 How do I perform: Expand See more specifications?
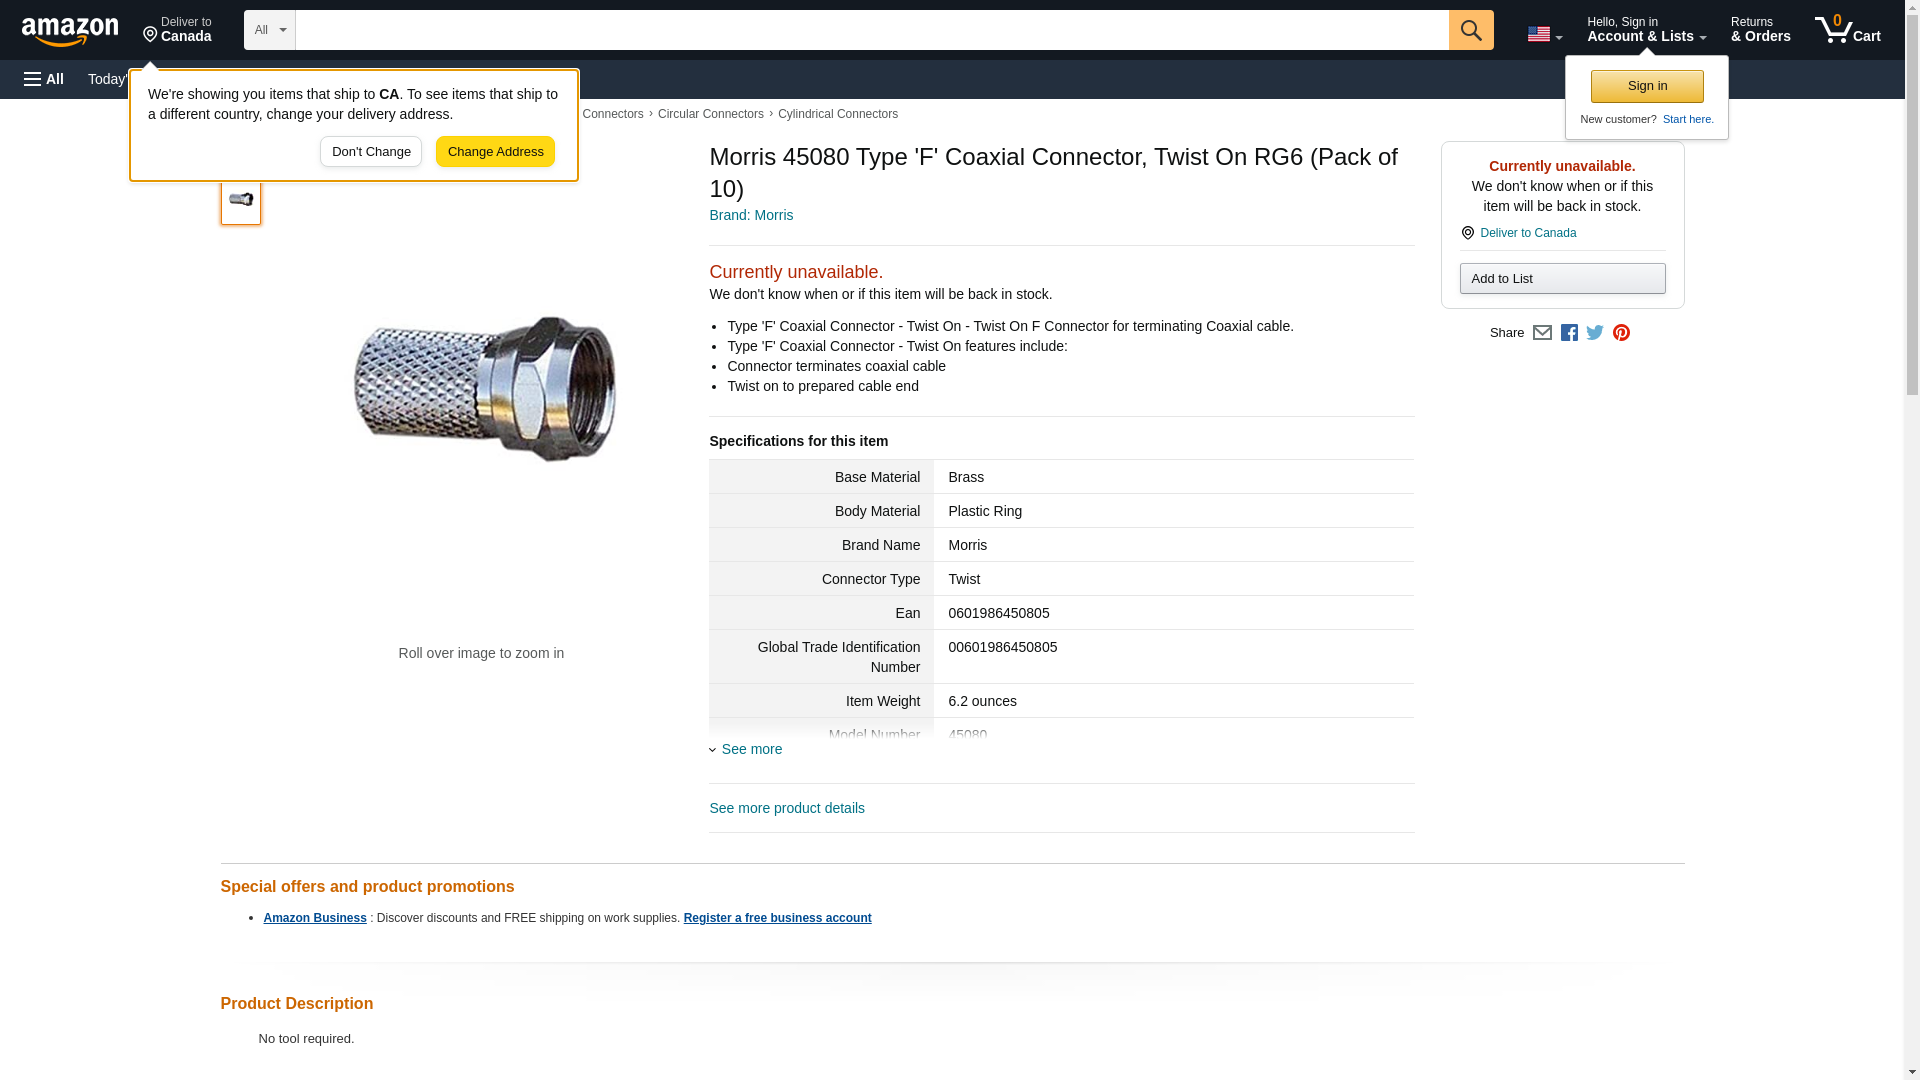point(751,749)
